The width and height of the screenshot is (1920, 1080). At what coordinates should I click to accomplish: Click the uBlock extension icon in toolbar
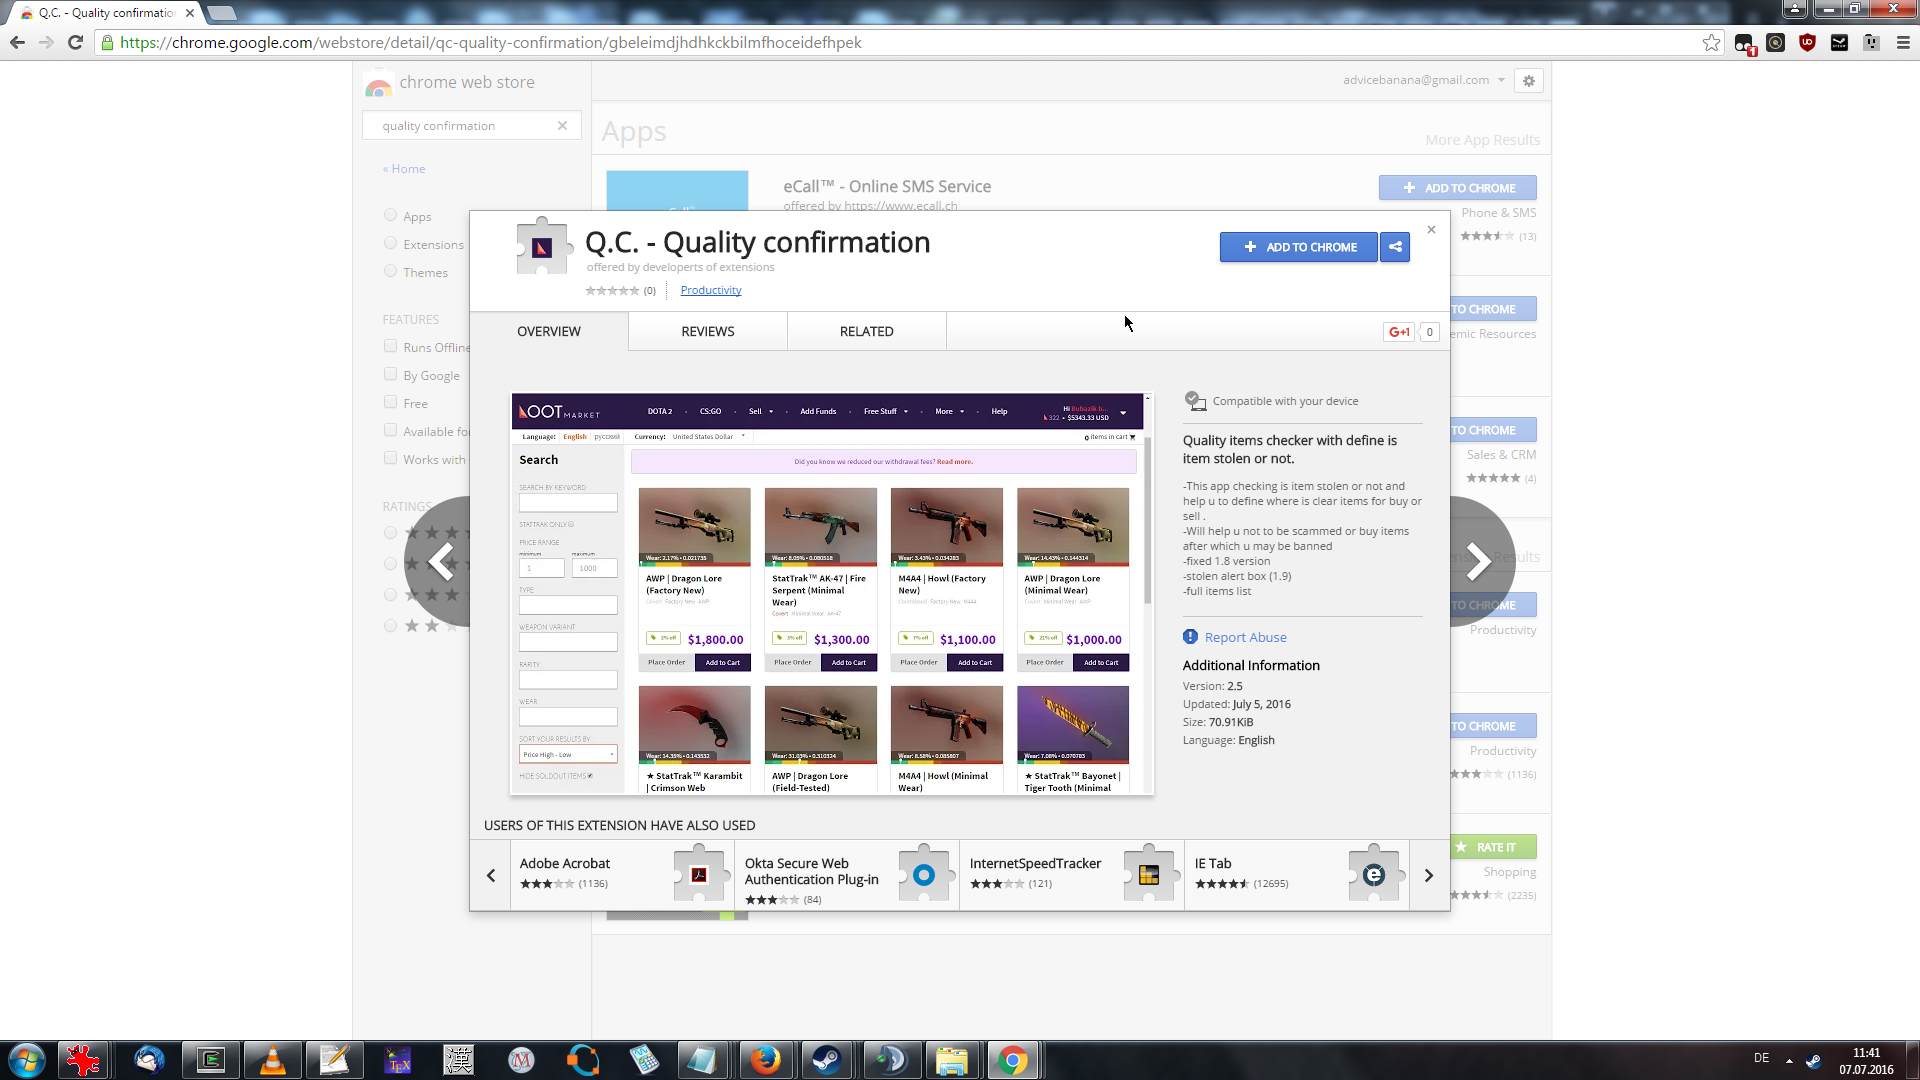click(x=1807, y=43)
